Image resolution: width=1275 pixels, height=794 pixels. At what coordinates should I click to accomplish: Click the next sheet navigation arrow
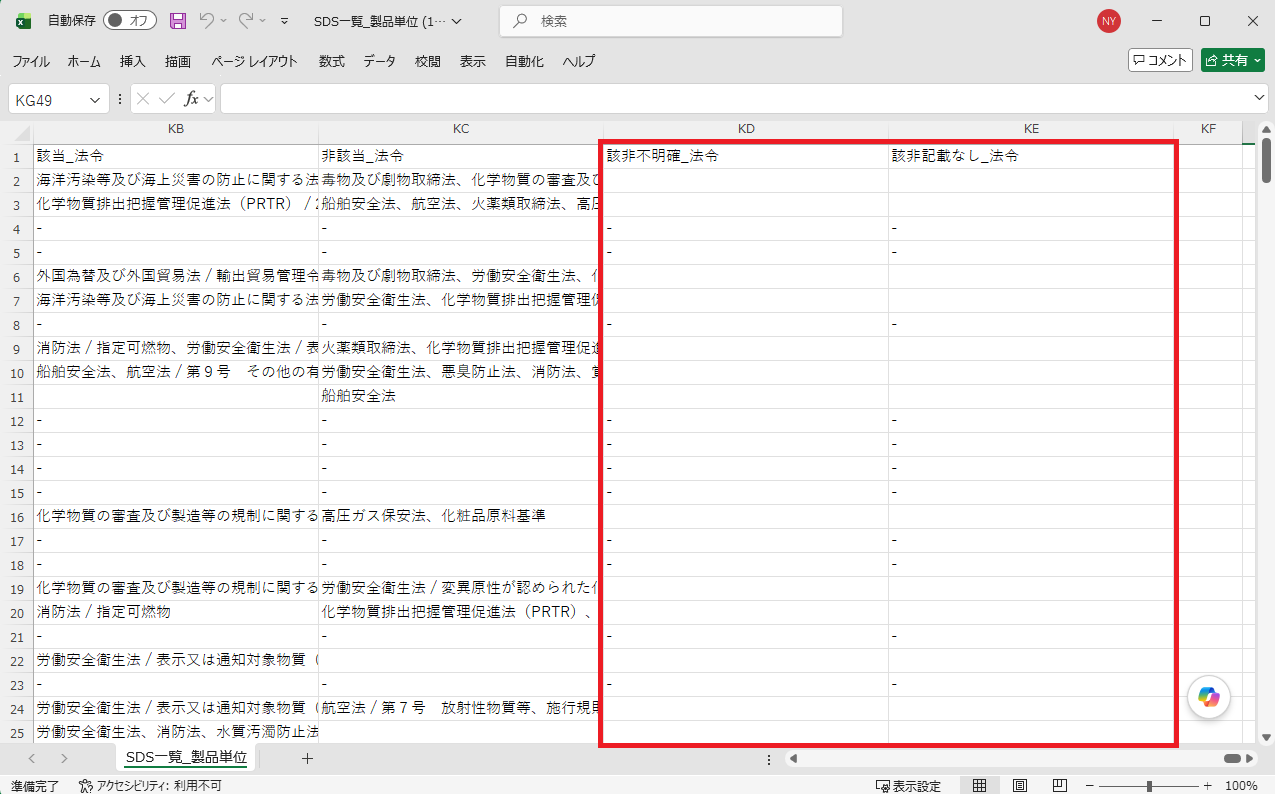[64, 758]
